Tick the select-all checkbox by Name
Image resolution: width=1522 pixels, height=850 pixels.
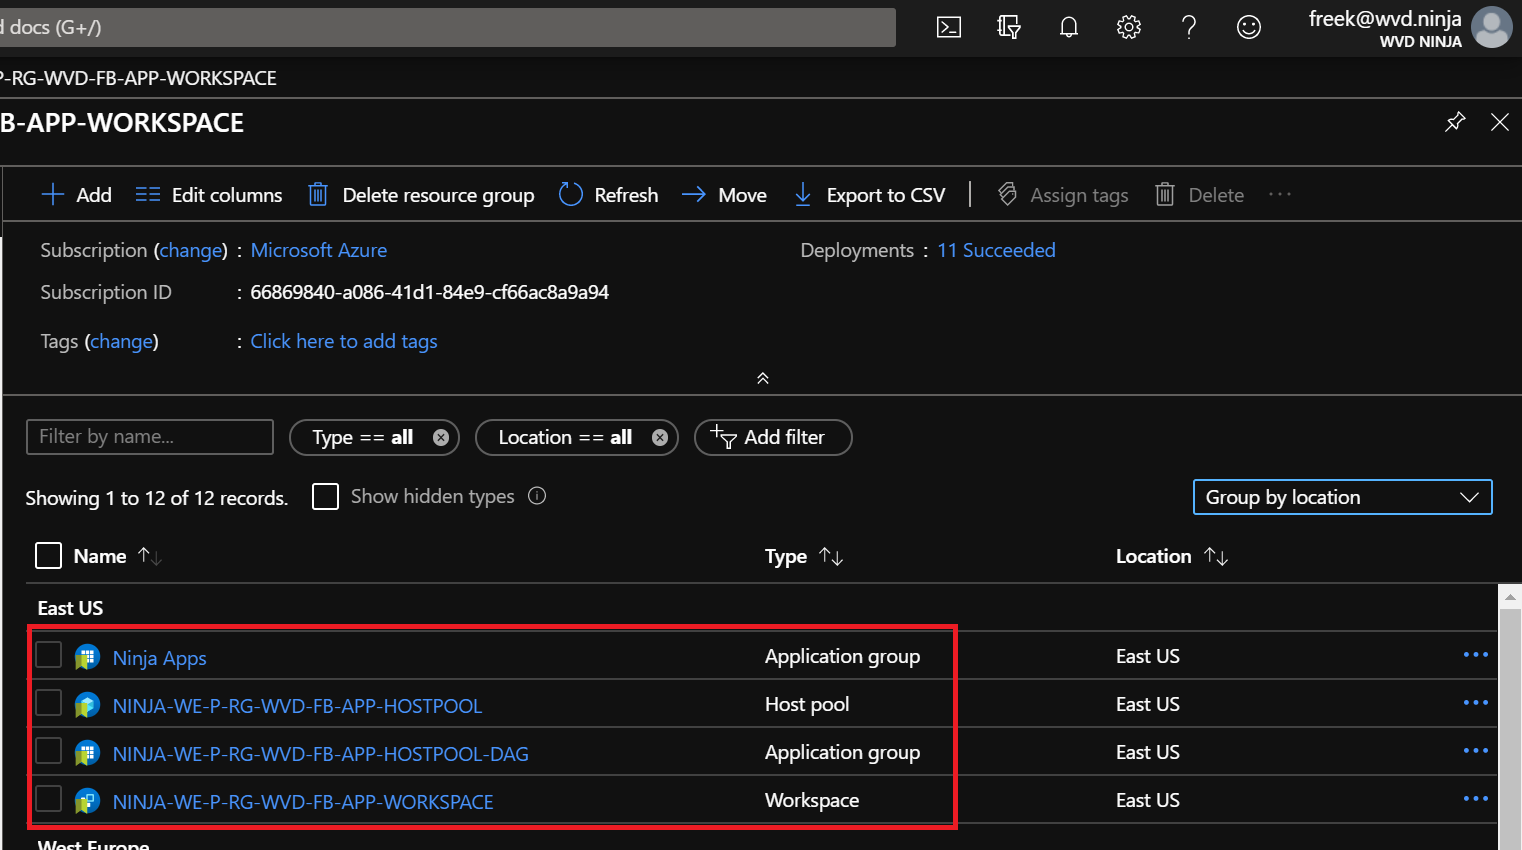[x=48, y=555]
